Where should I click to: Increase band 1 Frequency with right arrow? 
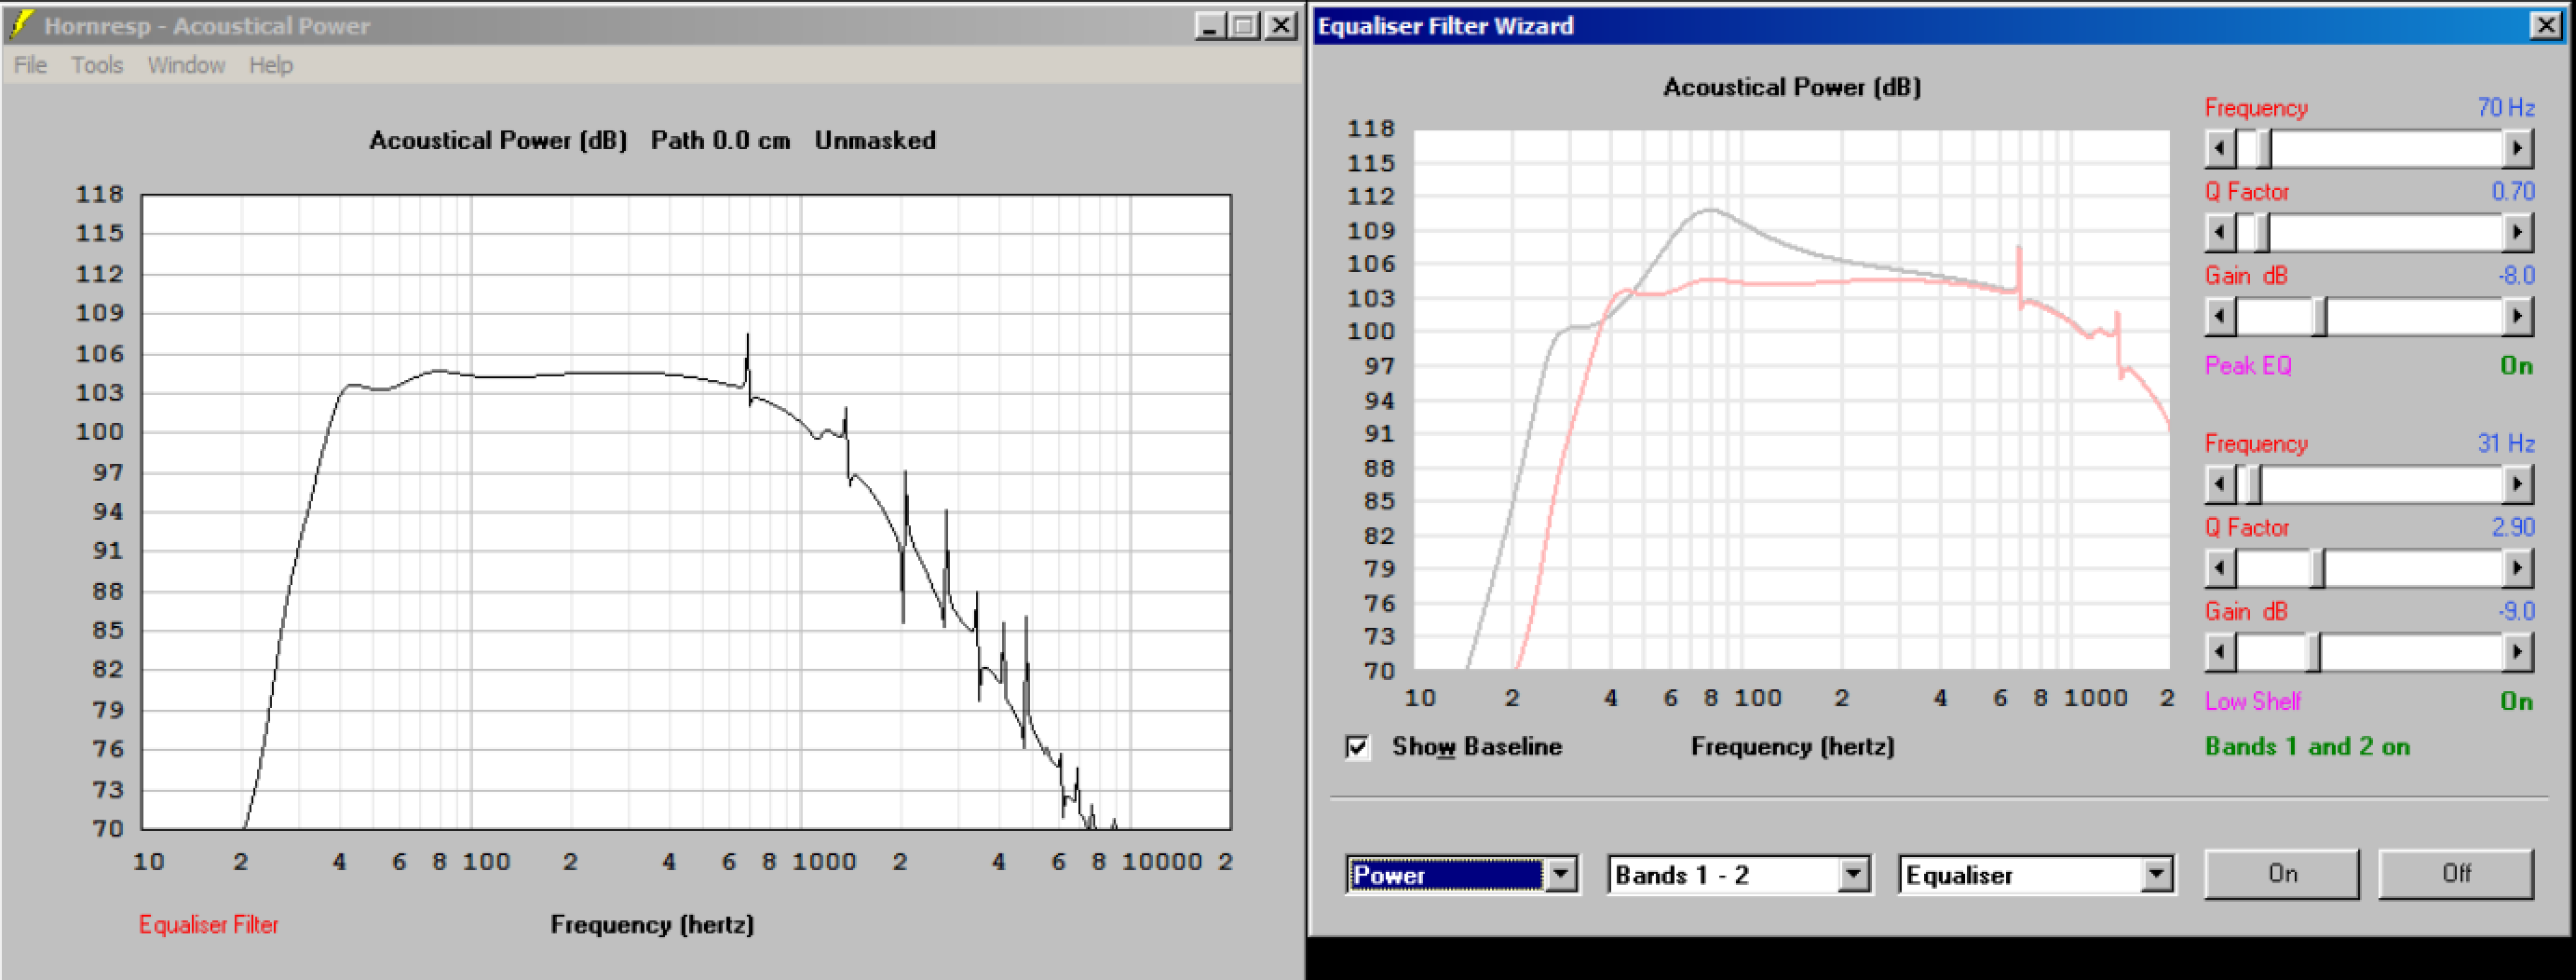coord(2518,149)
